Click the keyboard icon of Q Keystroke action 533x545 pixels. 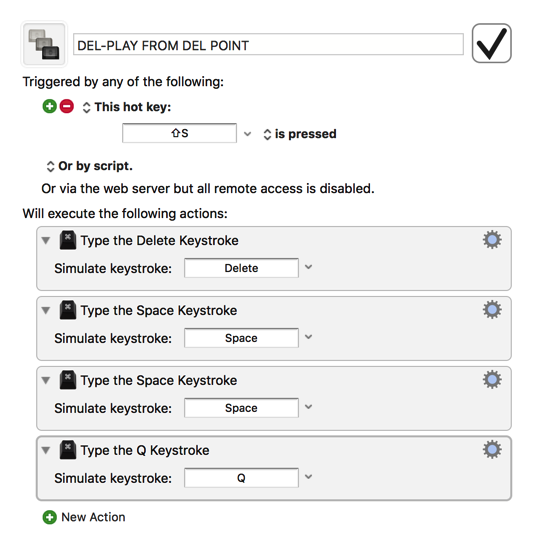(x=68, y=450)
